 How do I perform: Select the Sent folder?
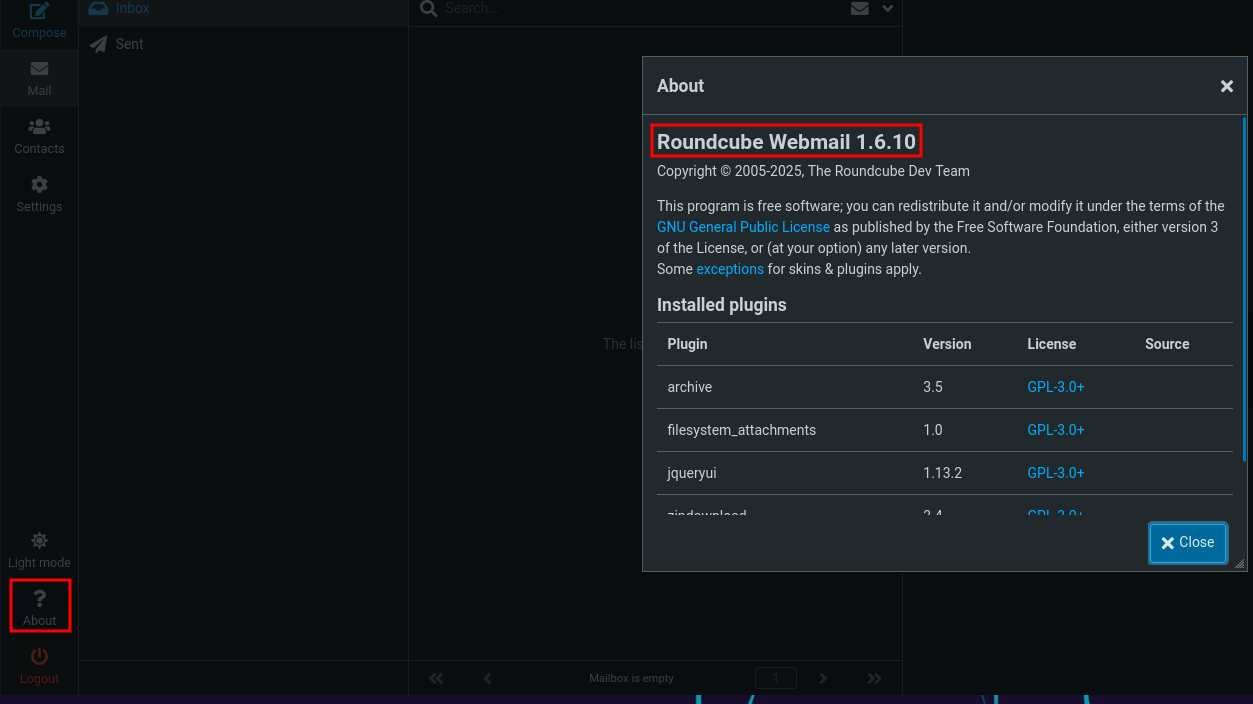(x=243, y=44)
